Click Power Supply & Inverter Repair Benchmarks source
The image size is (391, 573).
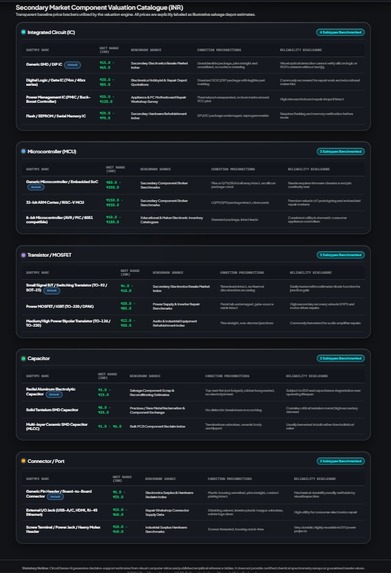(x=176, y=306)
